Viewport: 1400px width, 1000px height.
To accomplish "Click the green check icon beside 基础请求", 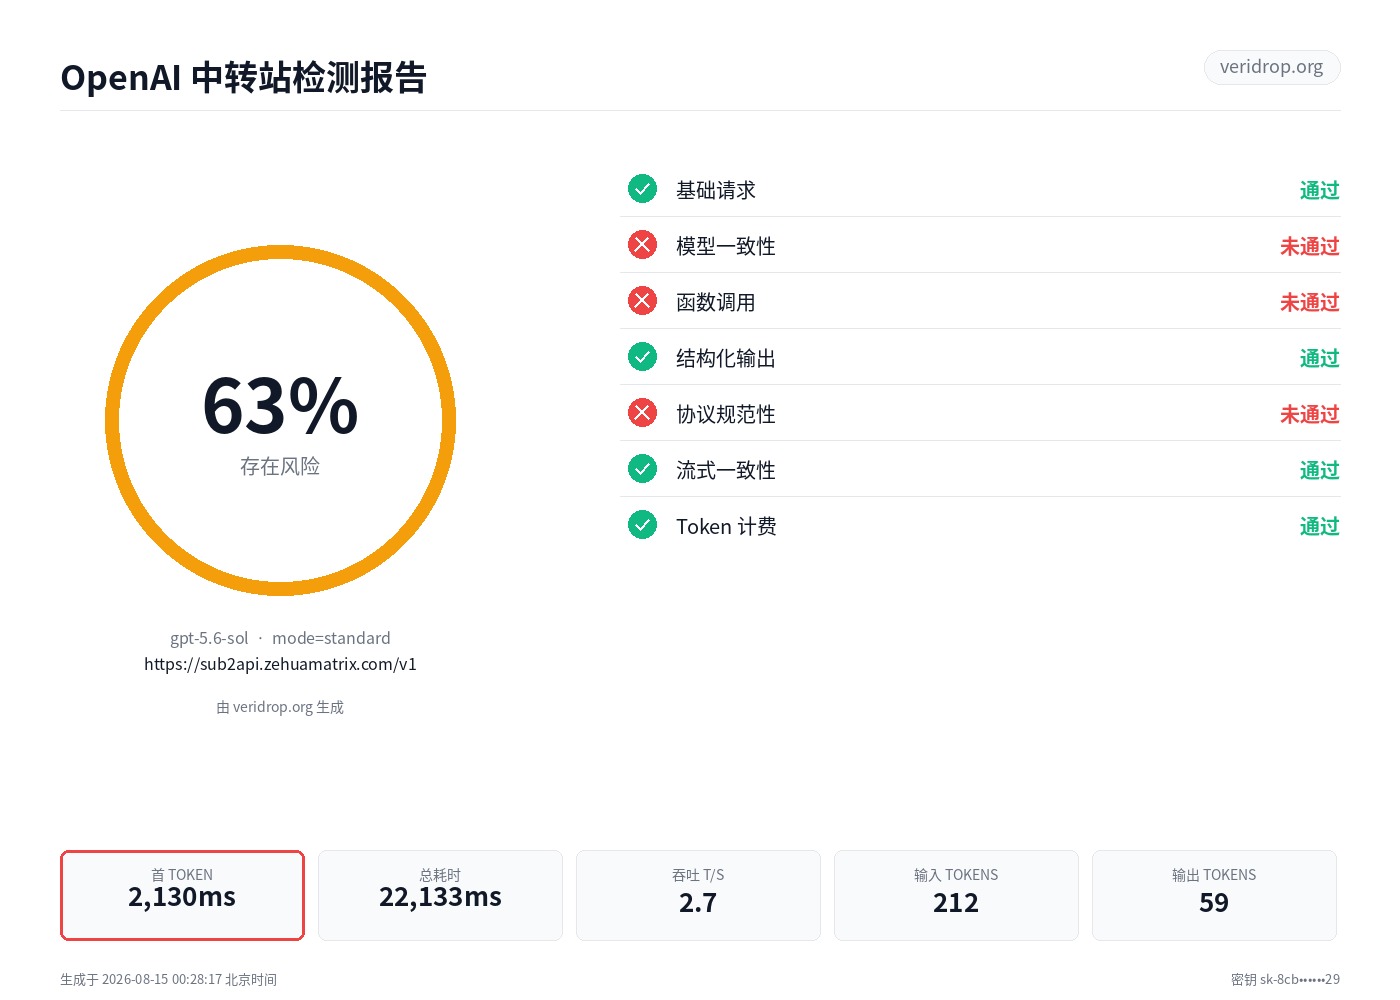I will click(x=642, y=189).
